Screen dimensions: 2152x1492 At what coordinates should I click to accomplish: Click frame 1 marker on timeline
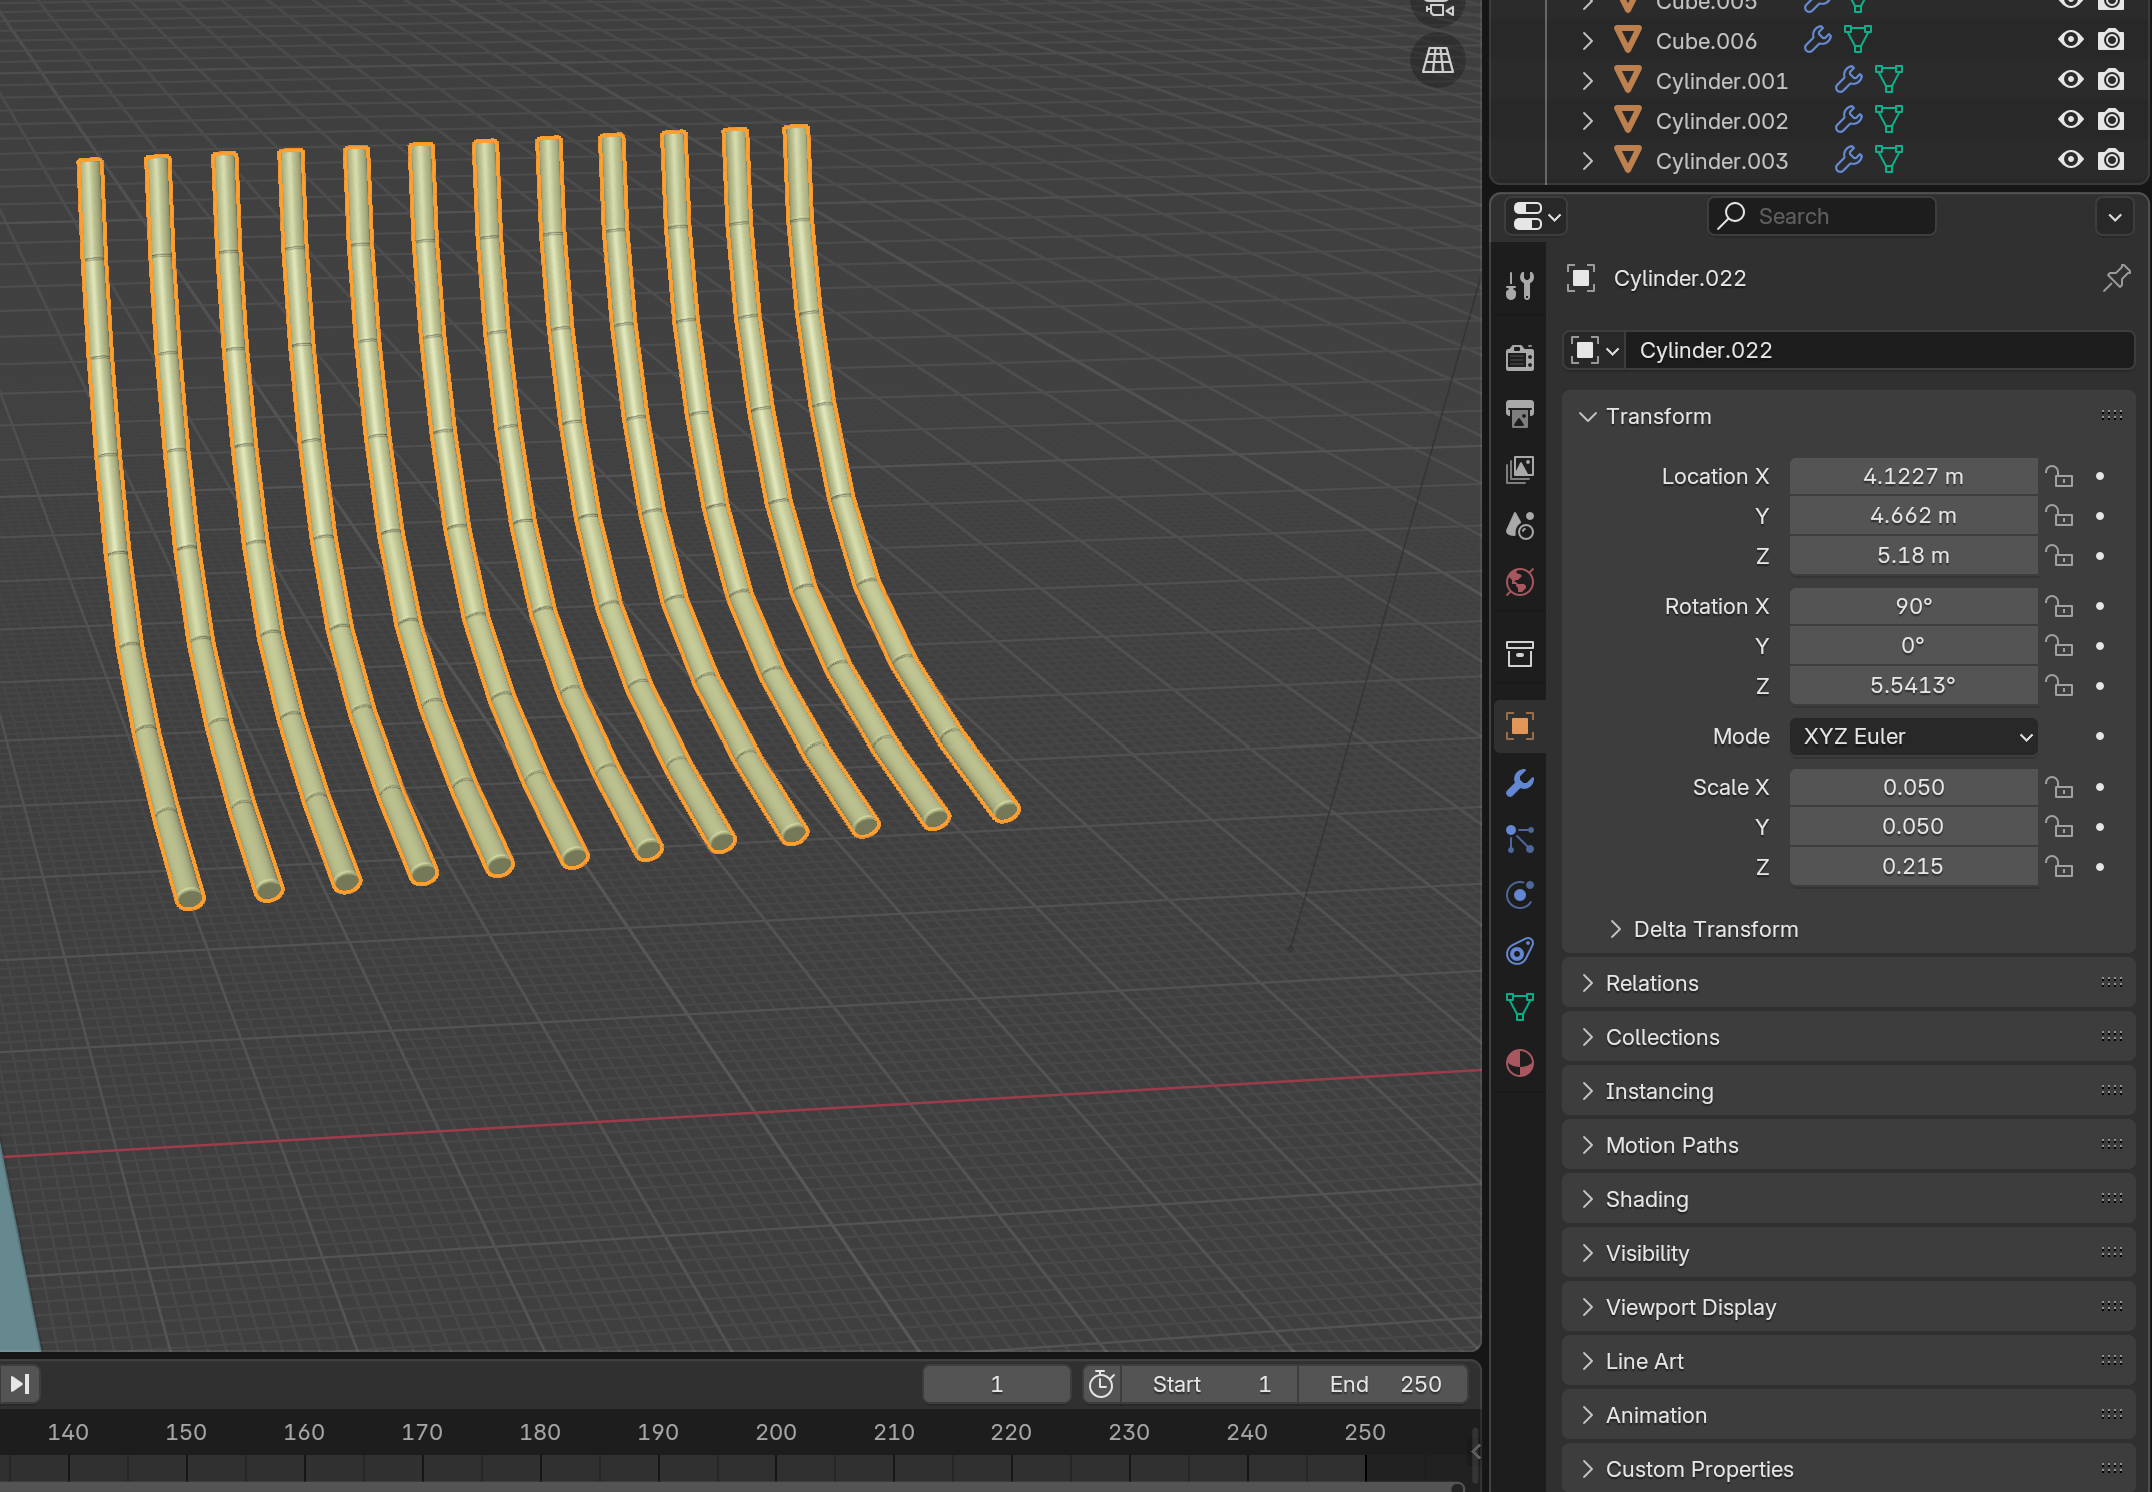[x=994, y=1384]
